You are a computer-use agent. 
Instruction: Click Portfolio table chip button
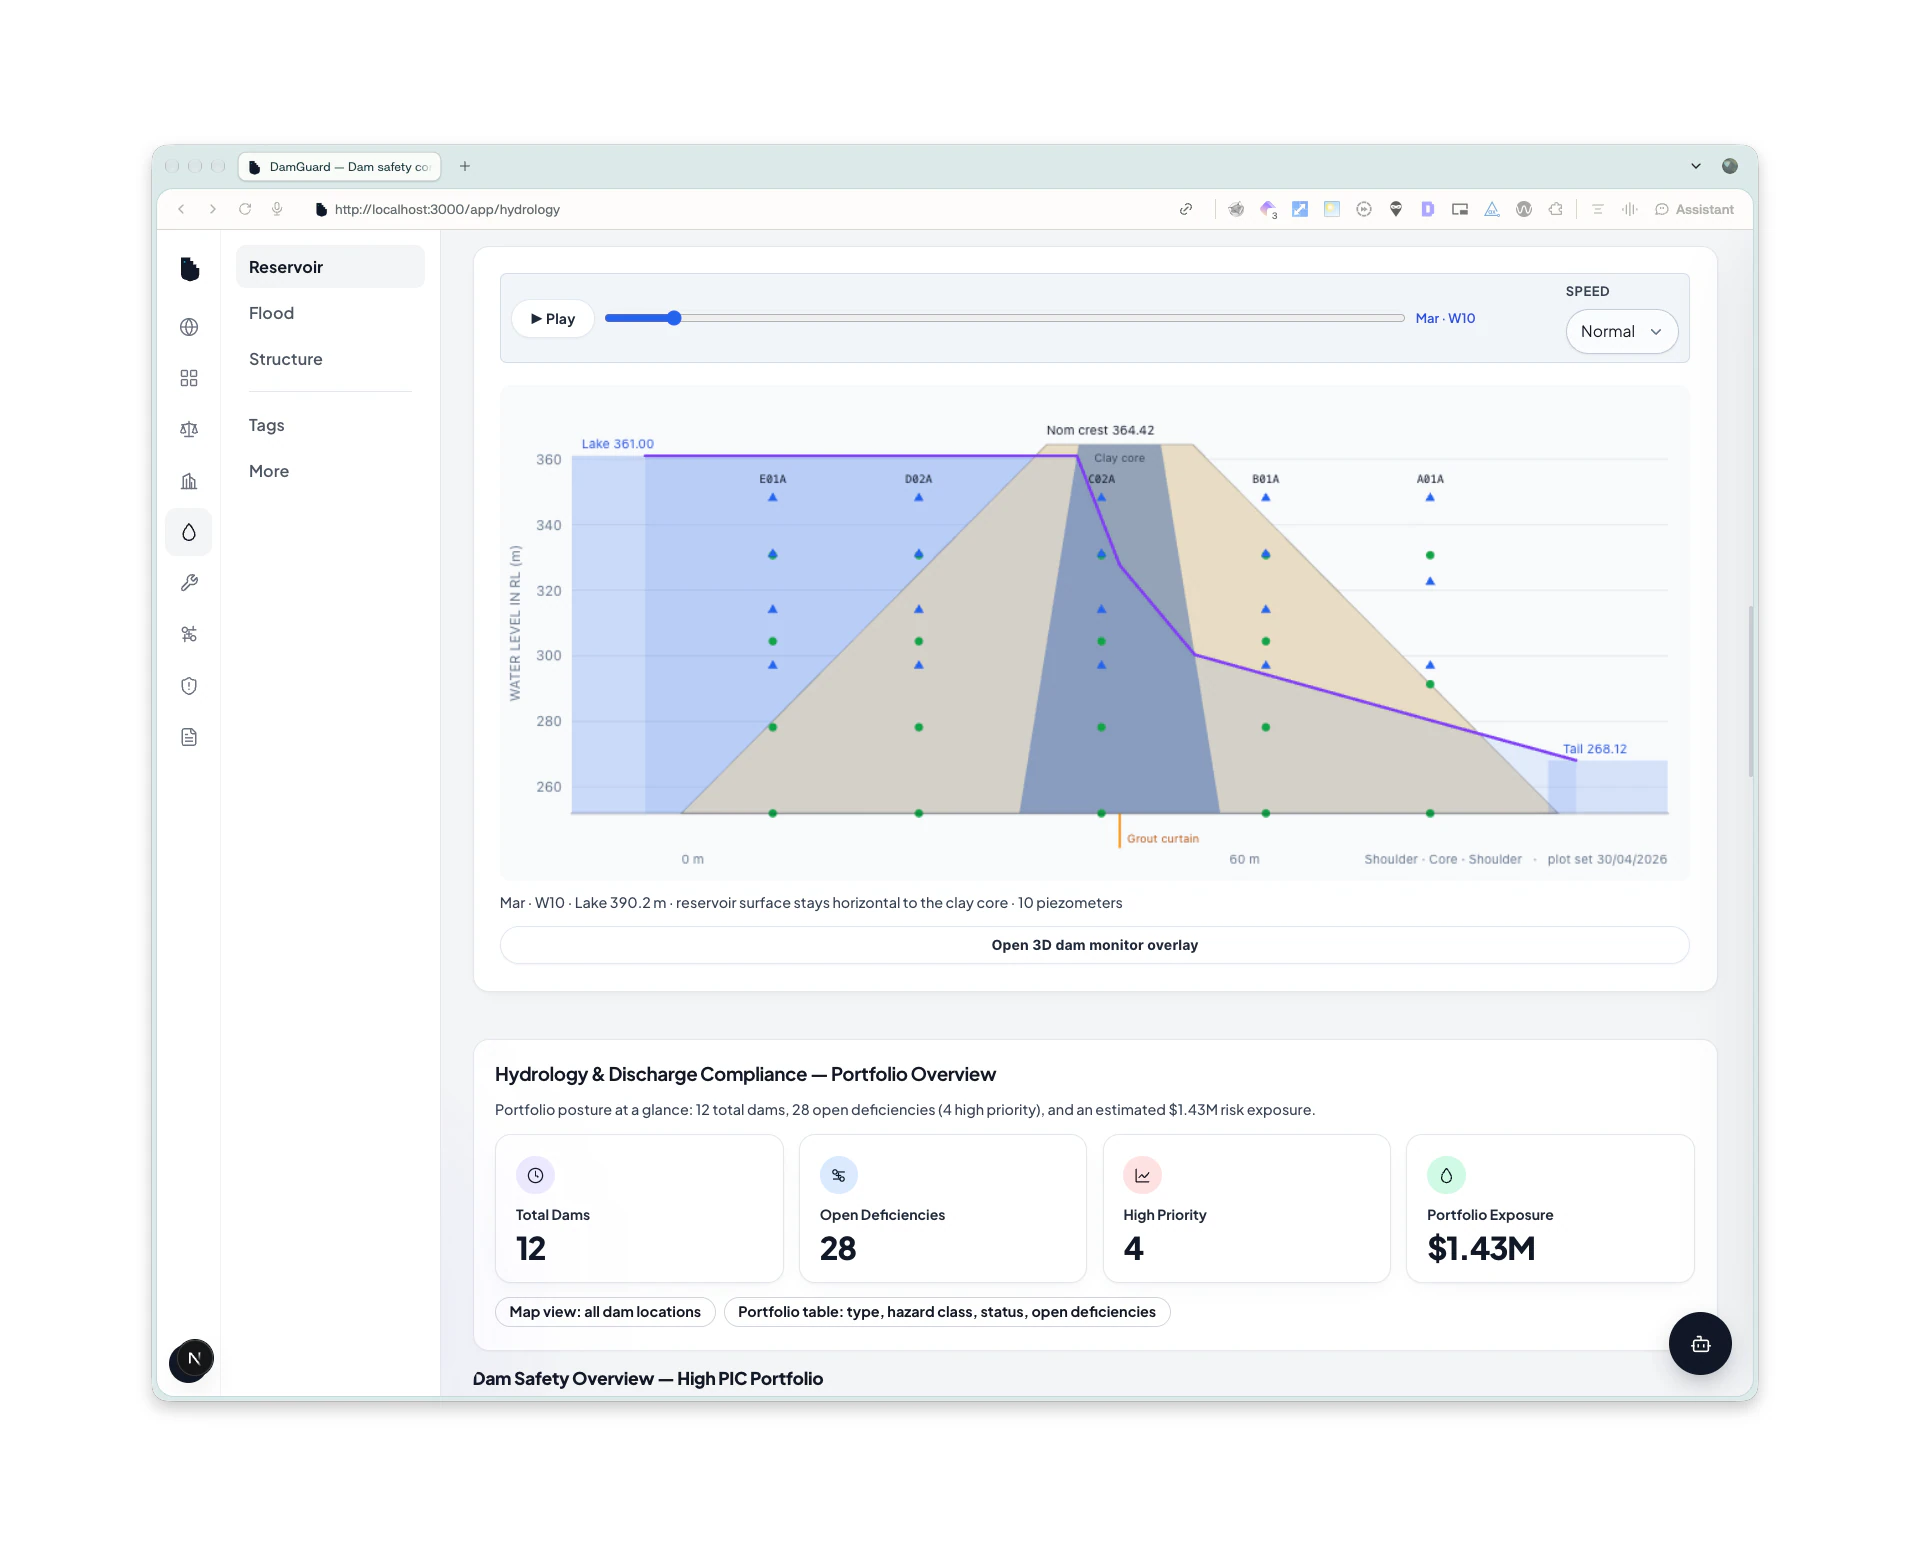(x=946, y=1312)
